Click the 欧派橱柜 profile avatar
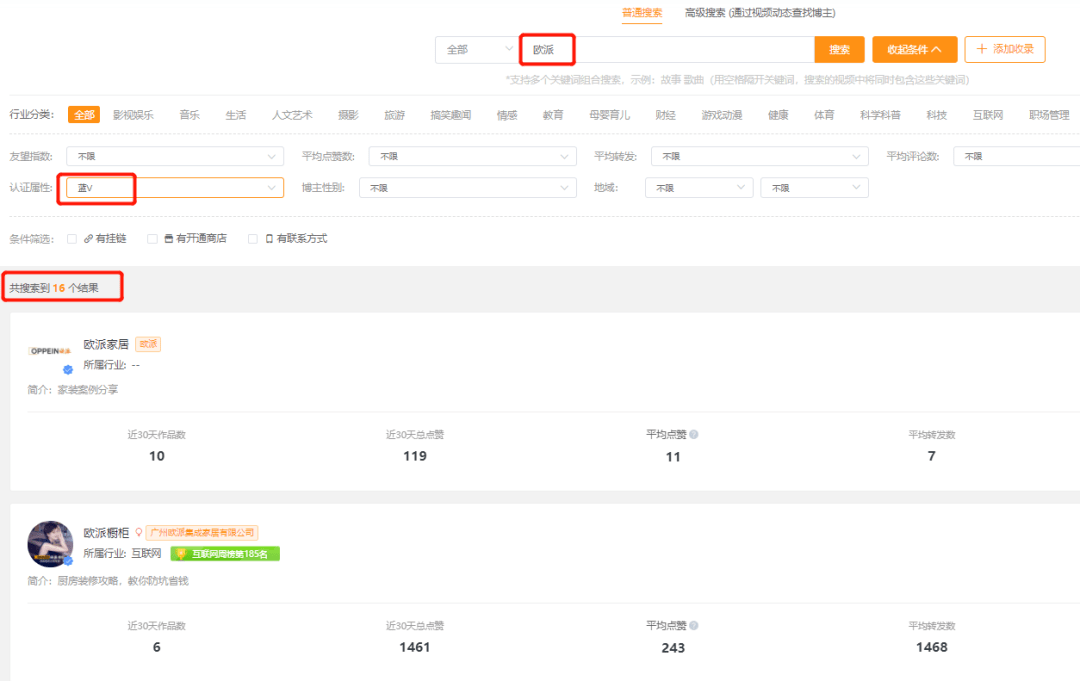Image resolution: width=1080 pixels, height=681 pixels. coord(50,543)
